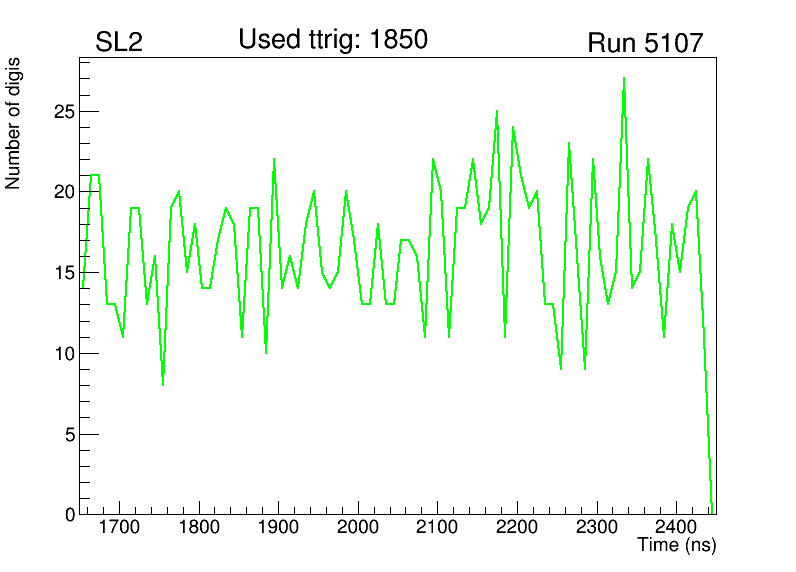Select the "Used ttrig: 1850" title text
The image size is (796, 572).
(x=333, y=40)
